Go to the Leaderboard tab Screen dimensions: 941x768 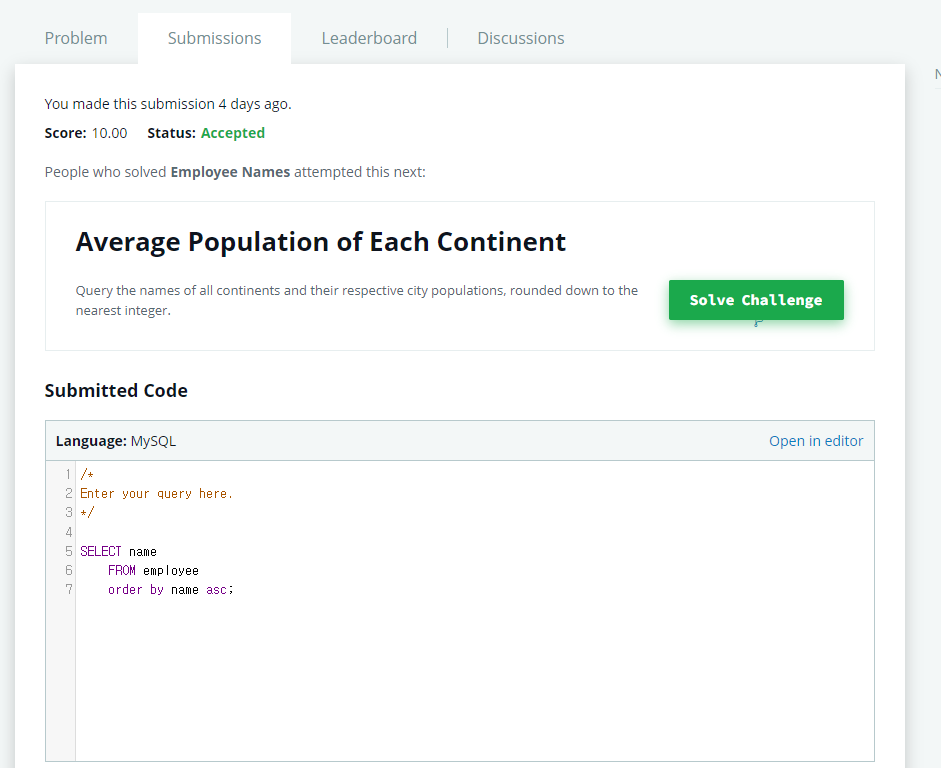[x=369, y=38]
